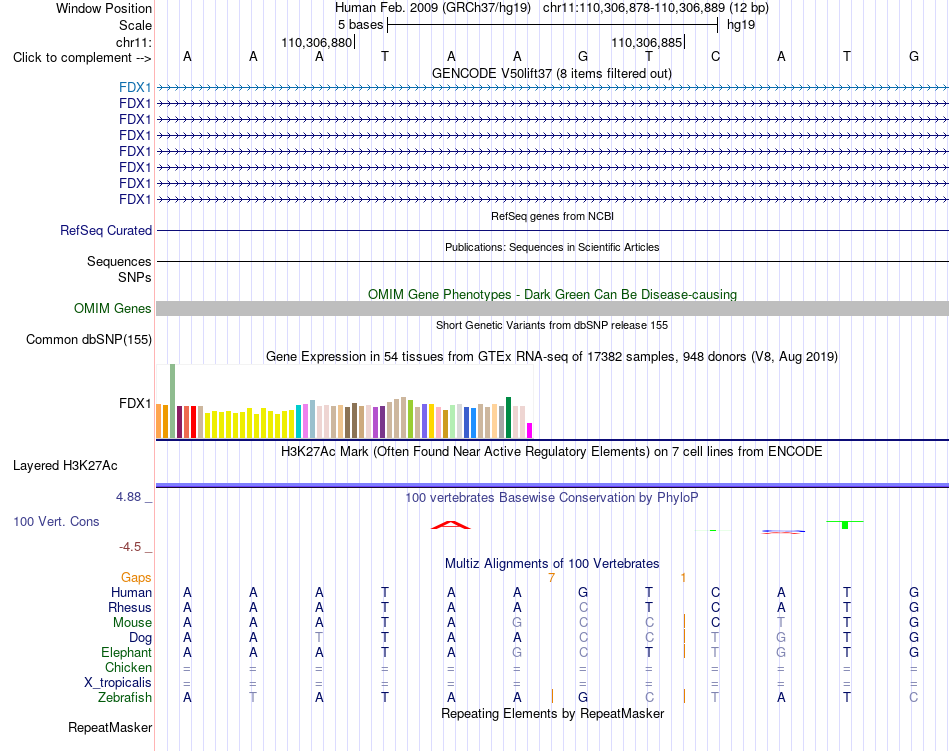Screen dimensions: 950x751
Task: Click the coordinate label 110,306,885
Action: click(x=646, y=42)
